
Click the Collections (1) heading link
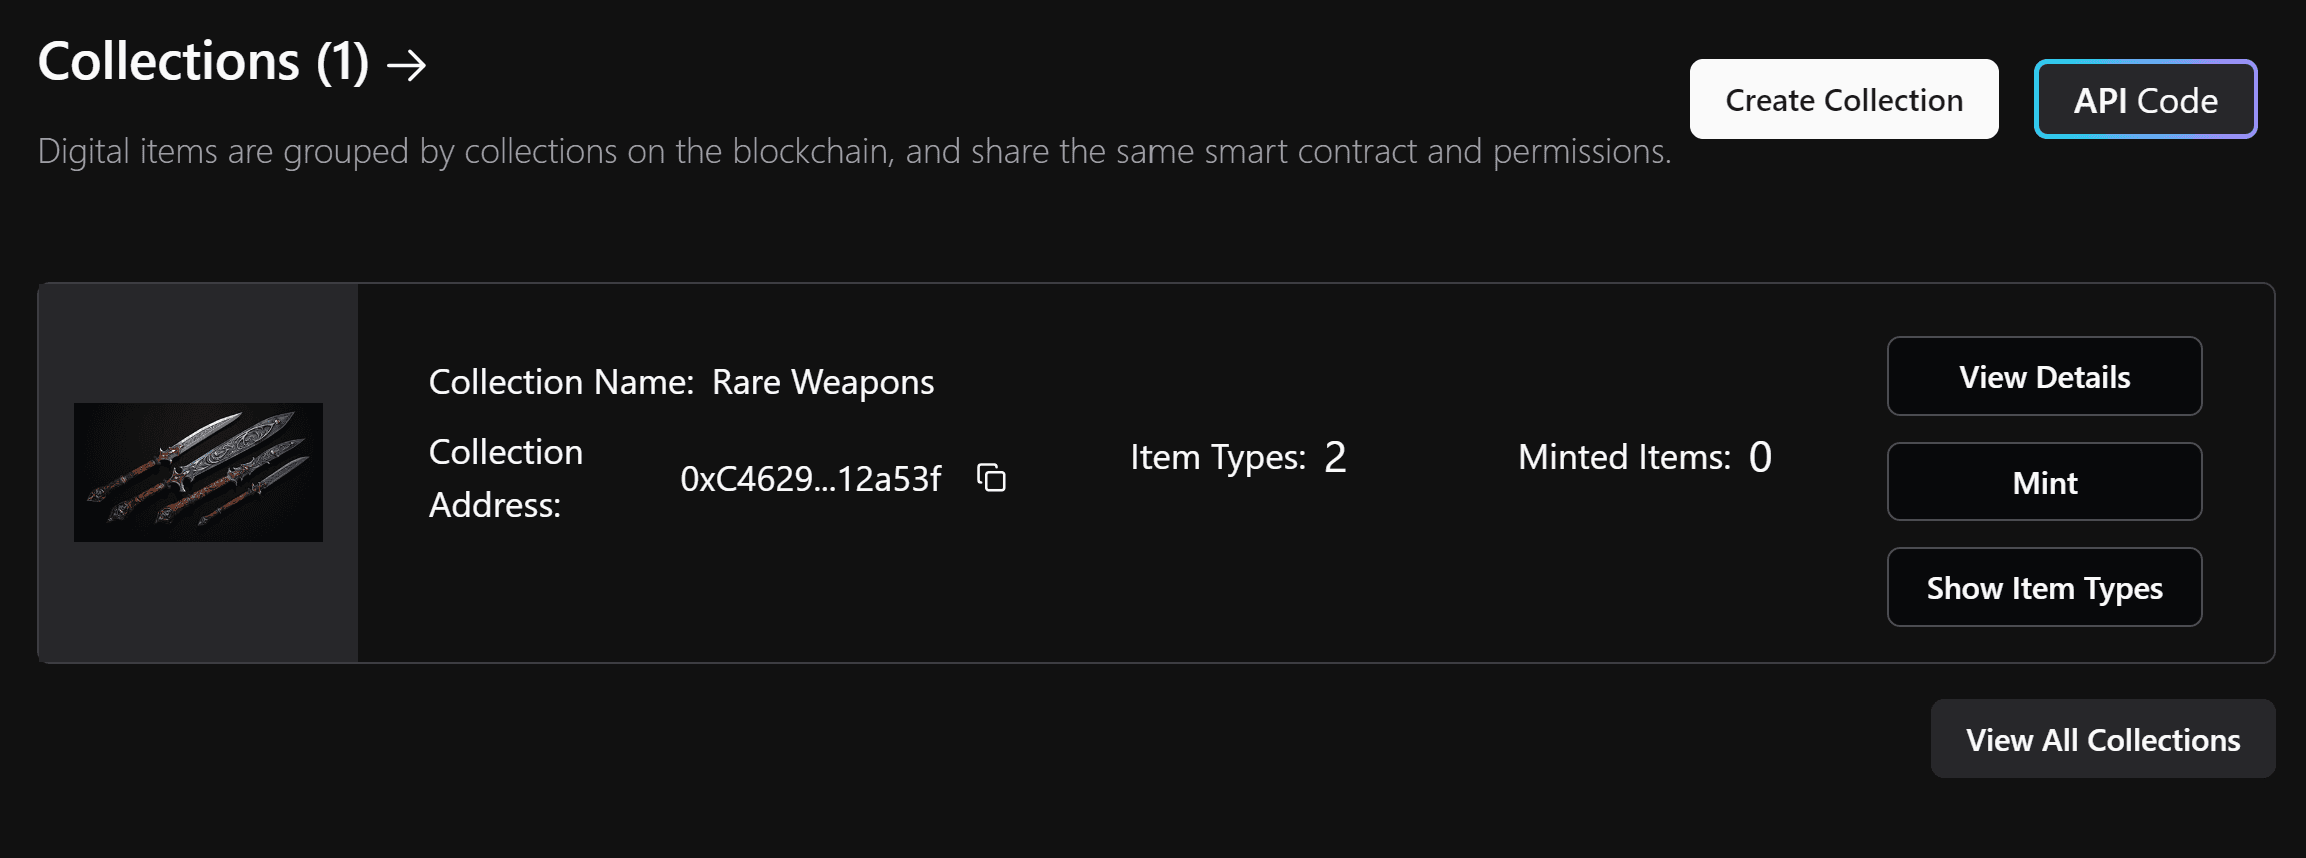pos(203,62)
